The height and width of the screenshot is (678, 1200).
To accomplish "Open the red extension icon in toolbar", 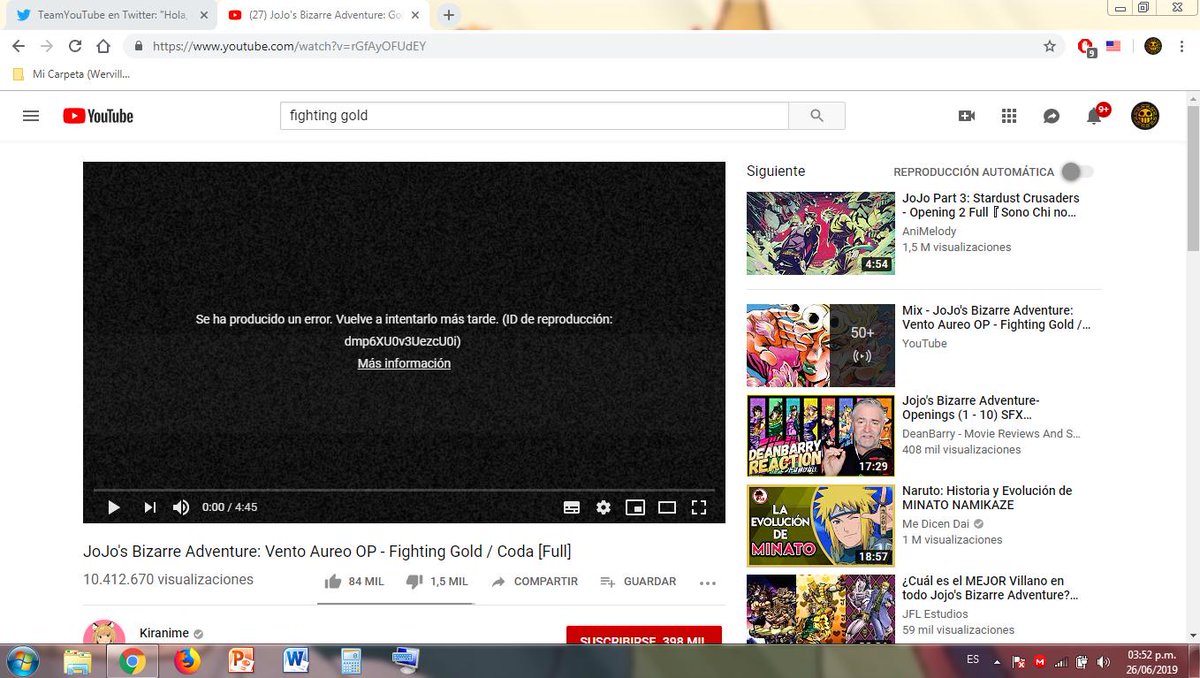I will [x=1087, y=46].
